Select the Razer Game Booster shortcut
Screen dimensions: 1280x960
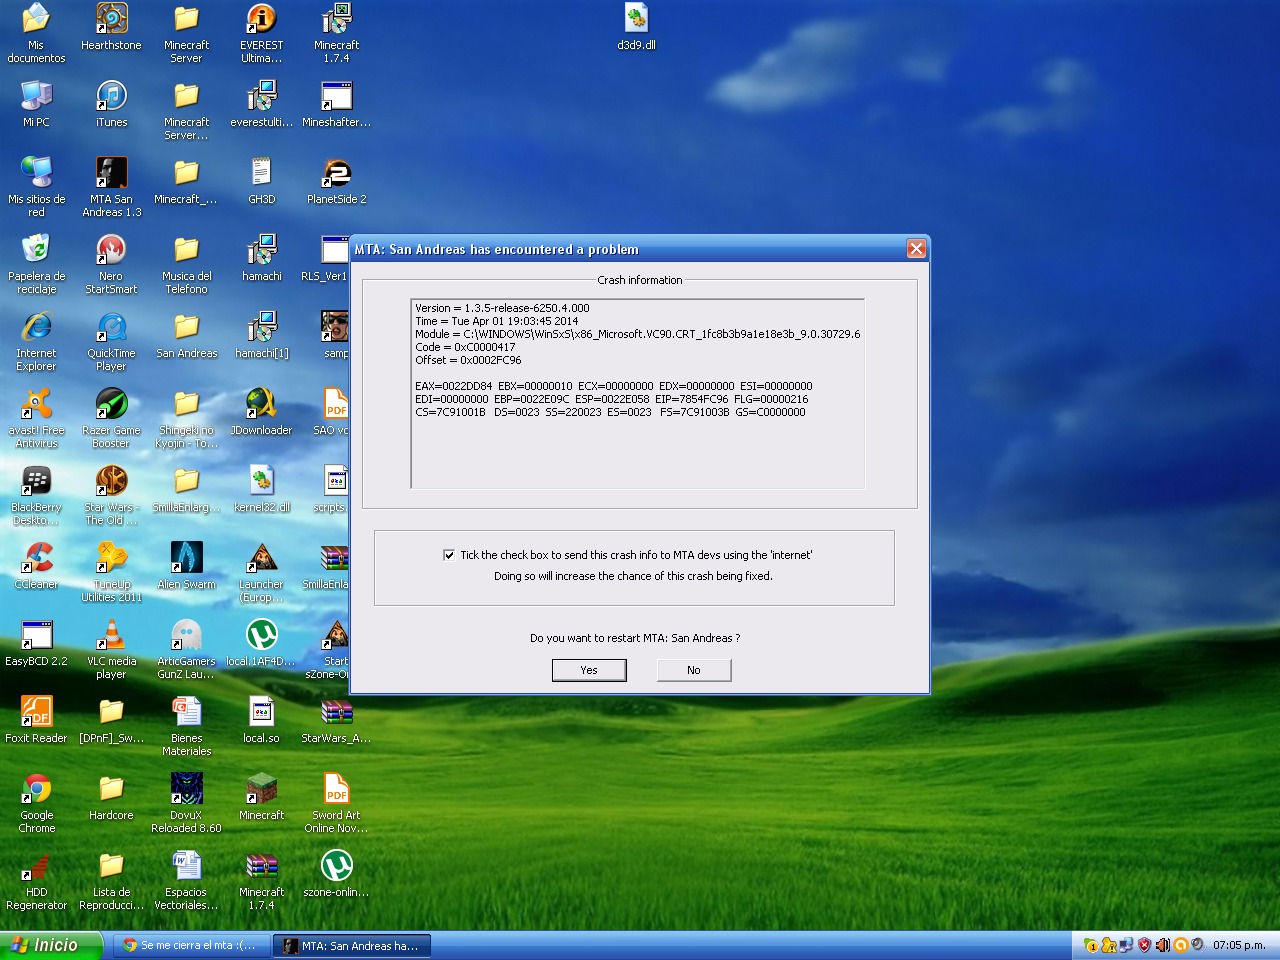[111, 418]
